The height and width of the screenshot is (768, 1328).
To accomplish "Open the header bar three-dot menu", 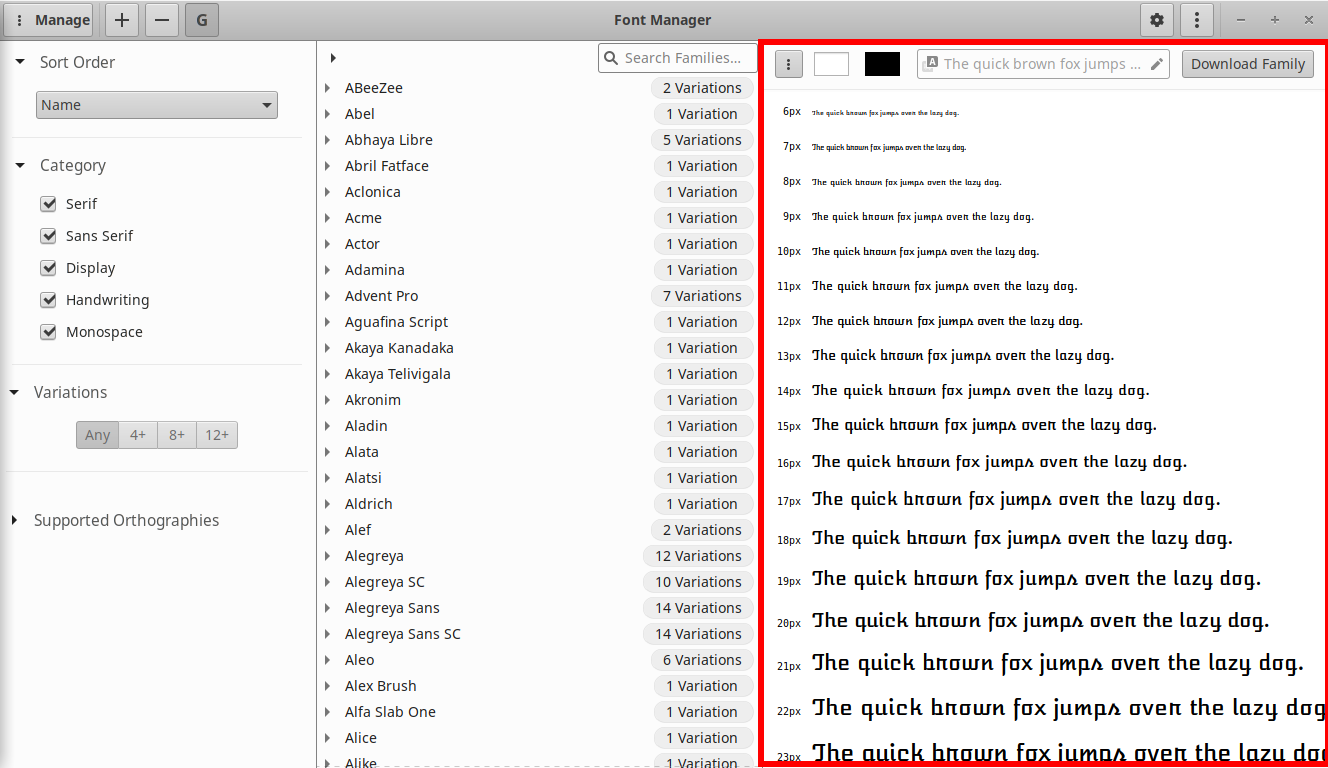I will [1197, 20].
